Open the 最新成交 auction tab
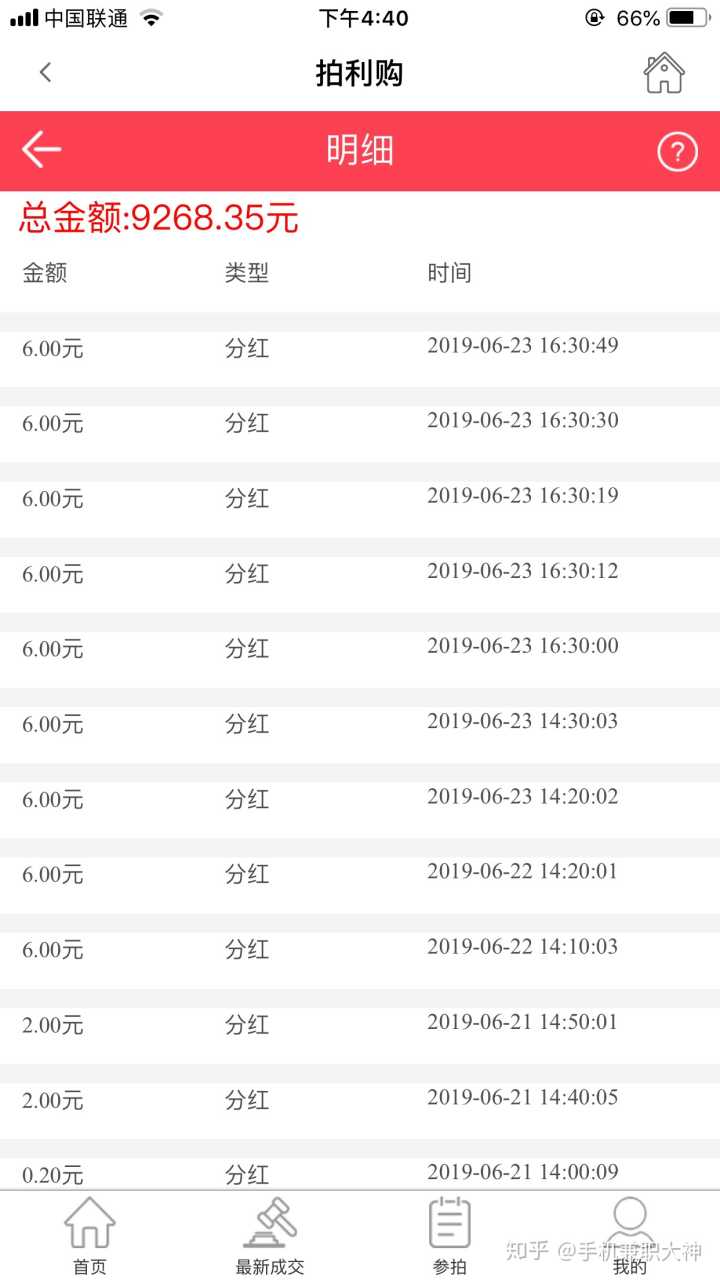Viewport: 720px width, 1280px height. [270, 1236]
